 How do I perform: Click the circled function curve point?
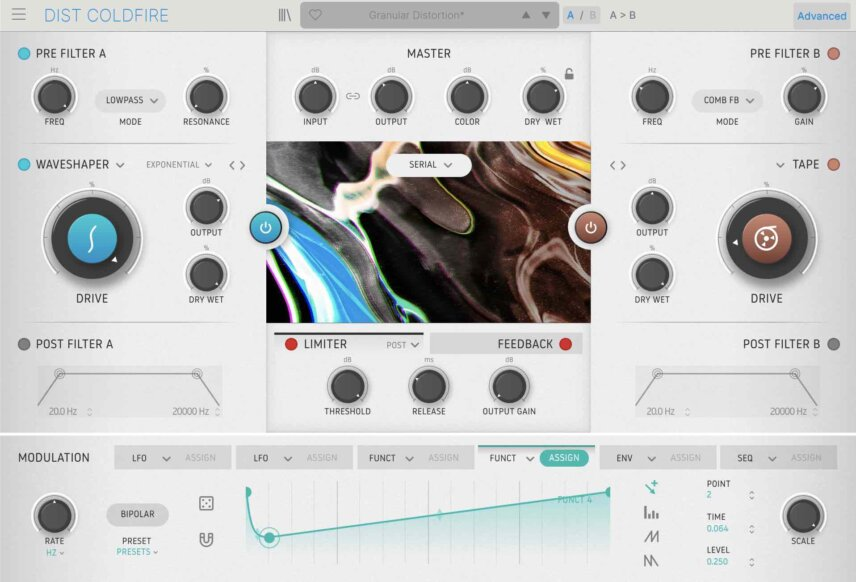[269, 538]
